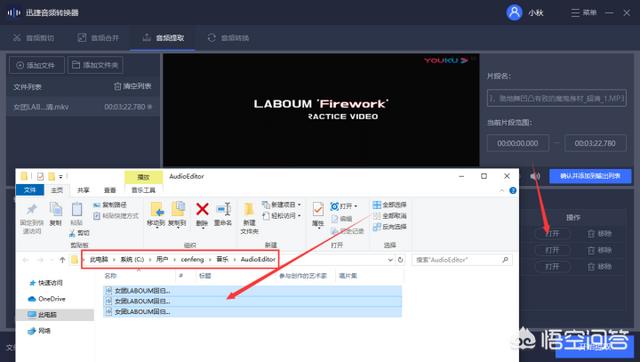Click the up-one-level arrow in File Explorer
The height and width of the screenshot is (362, 640).
(x=62, y=260)
